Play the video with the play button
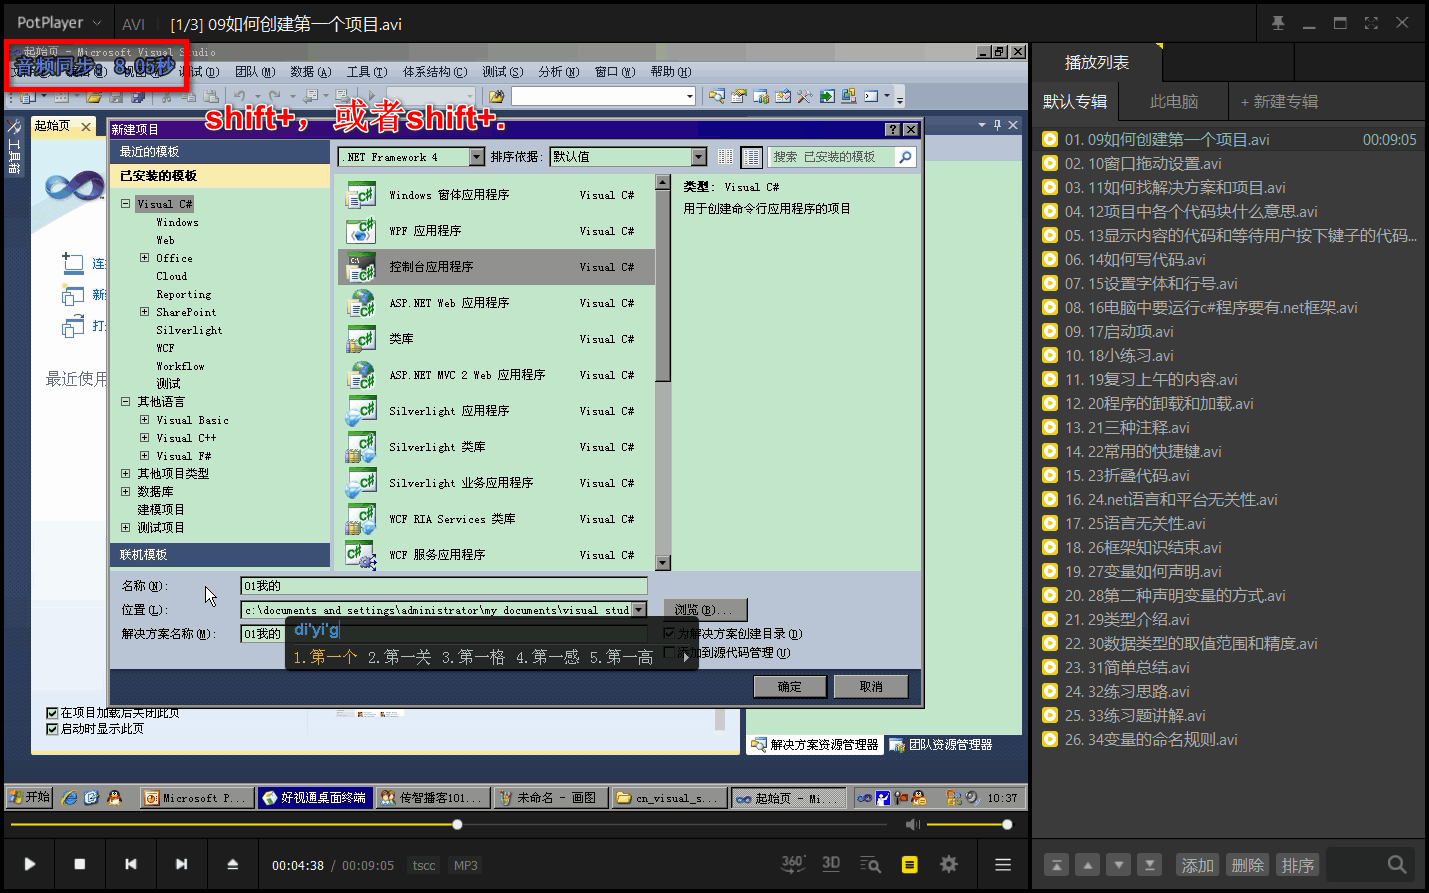The height and width of the screenshot is (893, 1429). [x=30, y=864]
